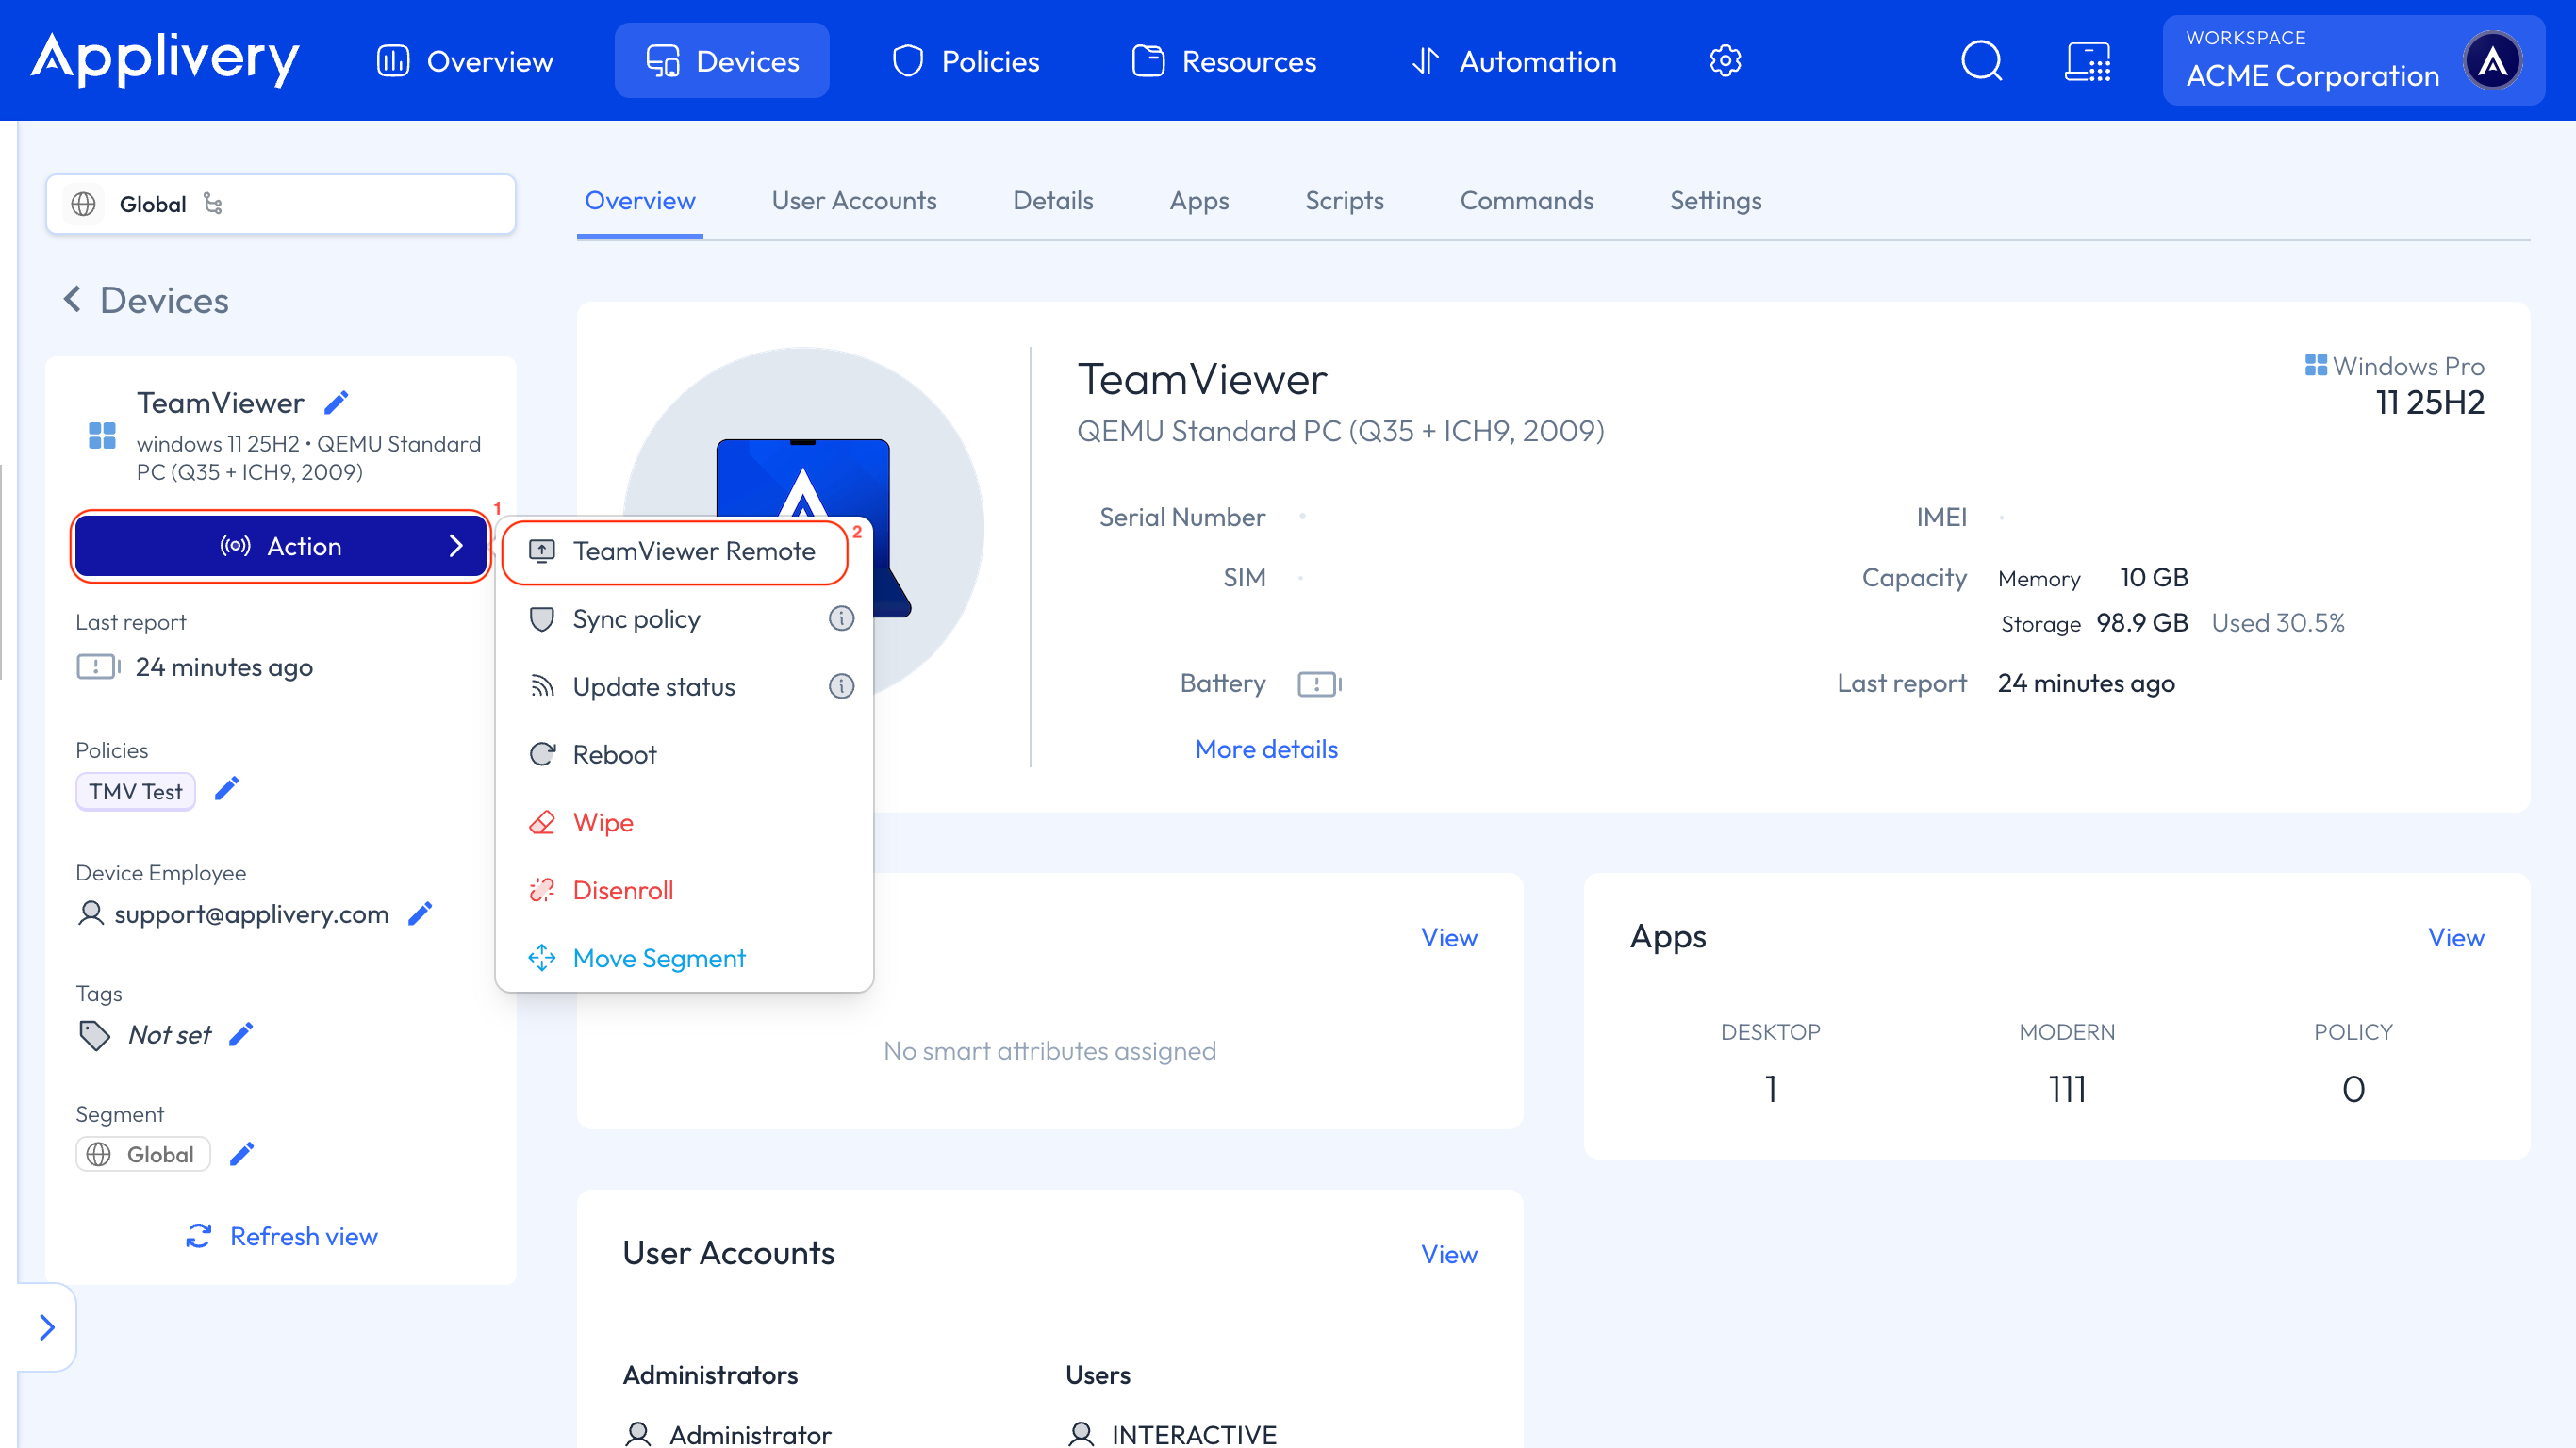This screenshot has width=2576, height=1448.
Task: Click View in User Accounts card
Action: tap(1449, 1254)
